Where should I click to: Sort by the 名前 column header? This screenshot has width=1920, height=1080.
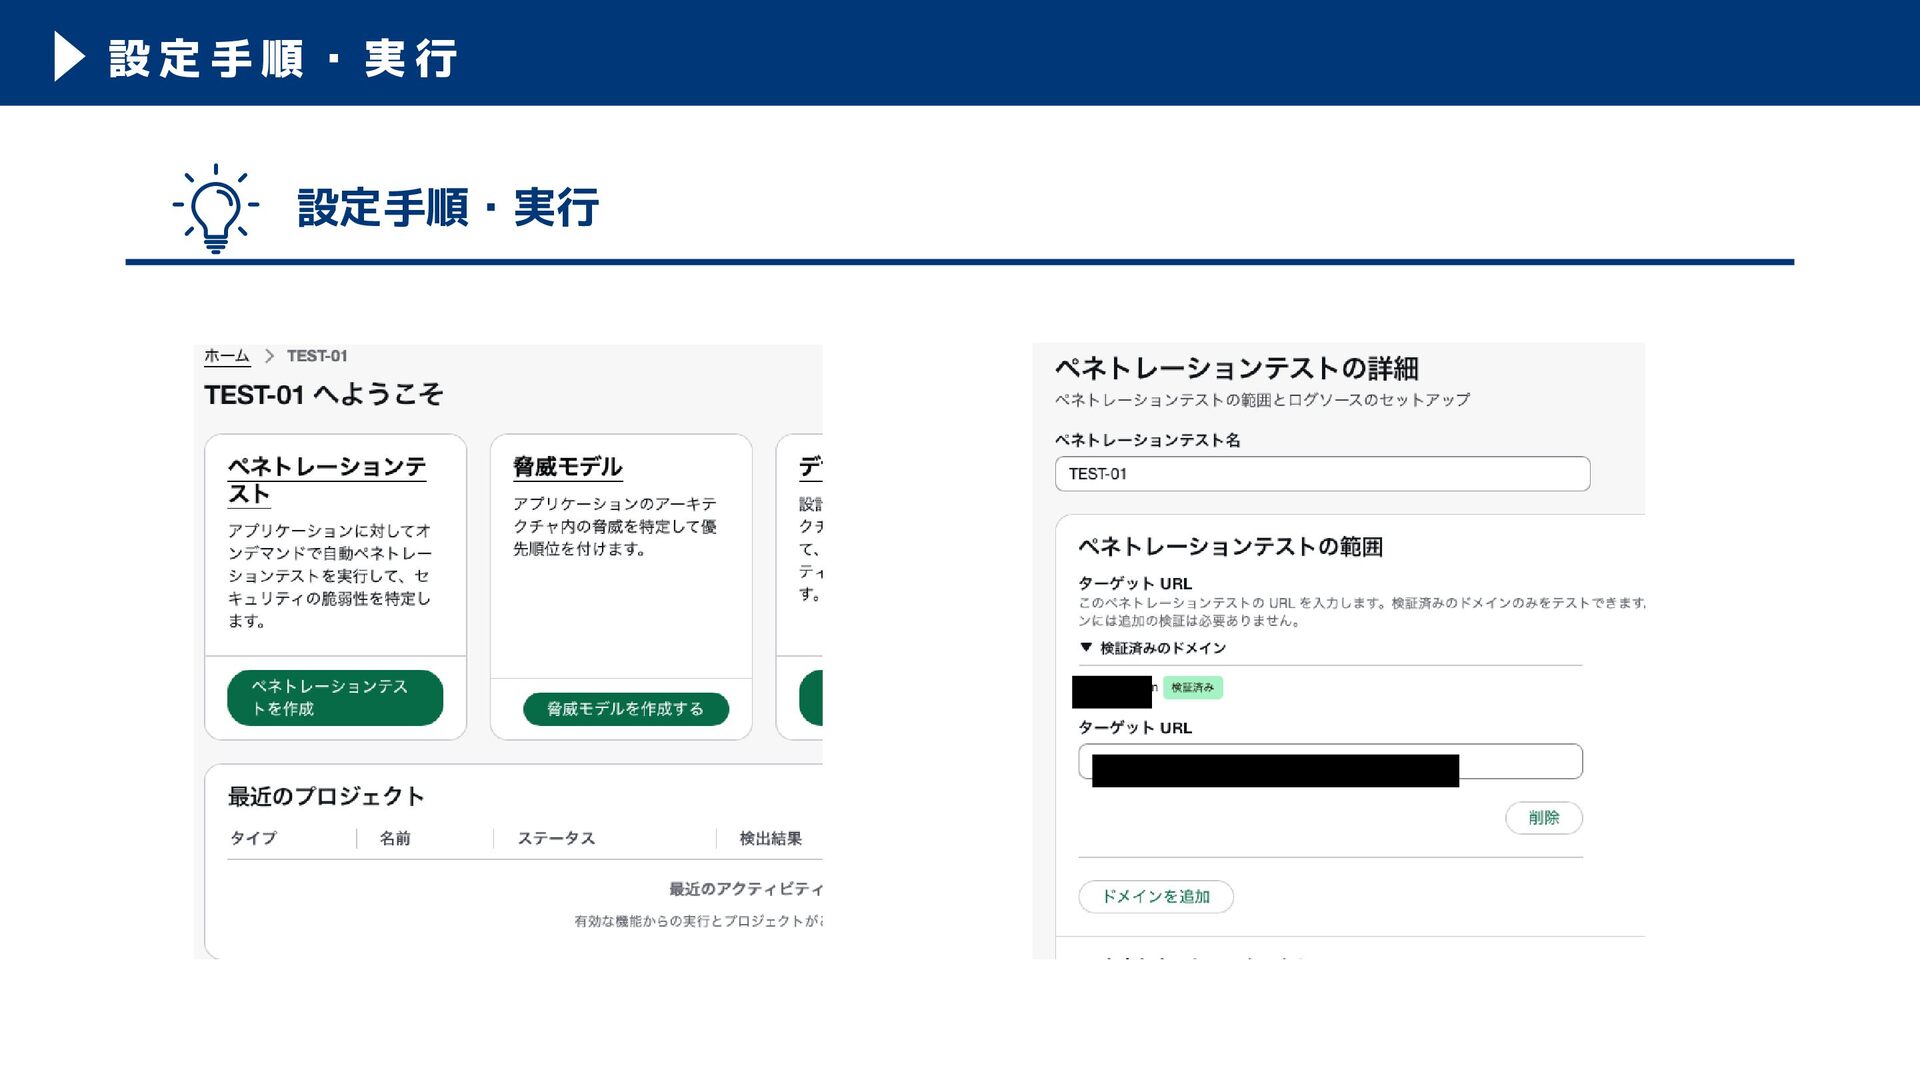tap(395, 838)
